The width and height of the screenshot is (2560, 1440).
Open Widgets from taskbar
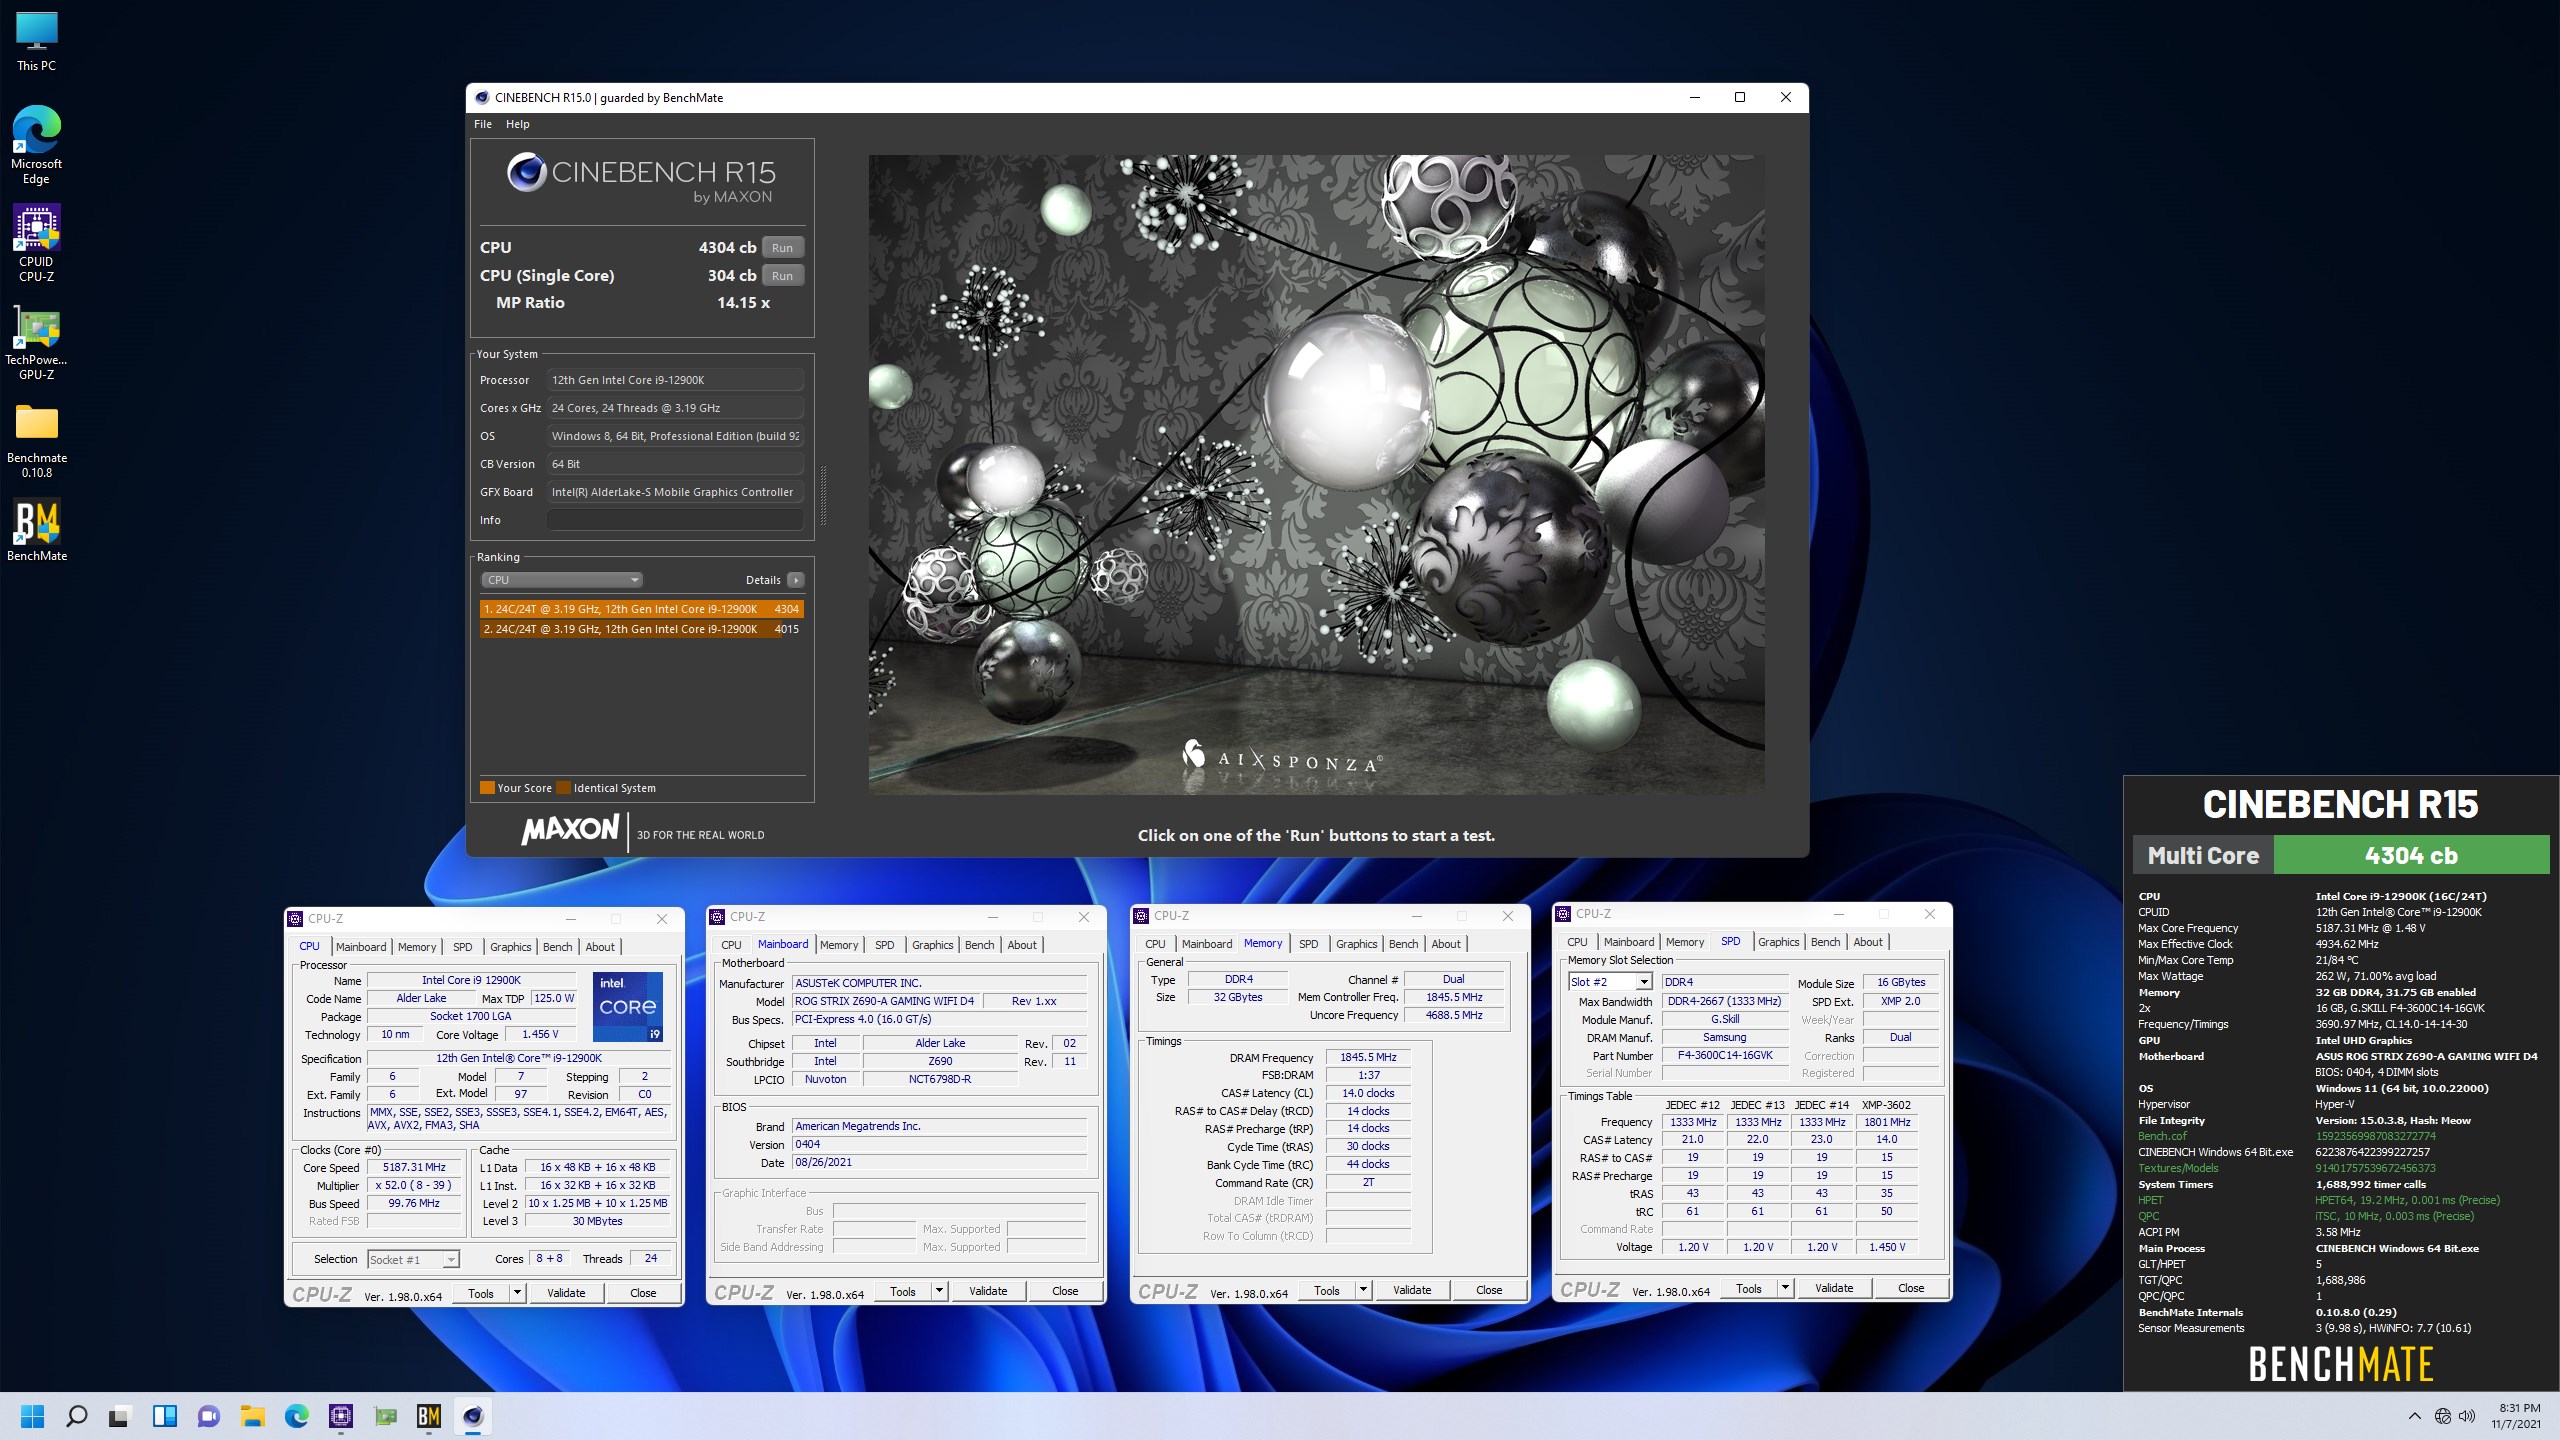[x=164, y=1416]
